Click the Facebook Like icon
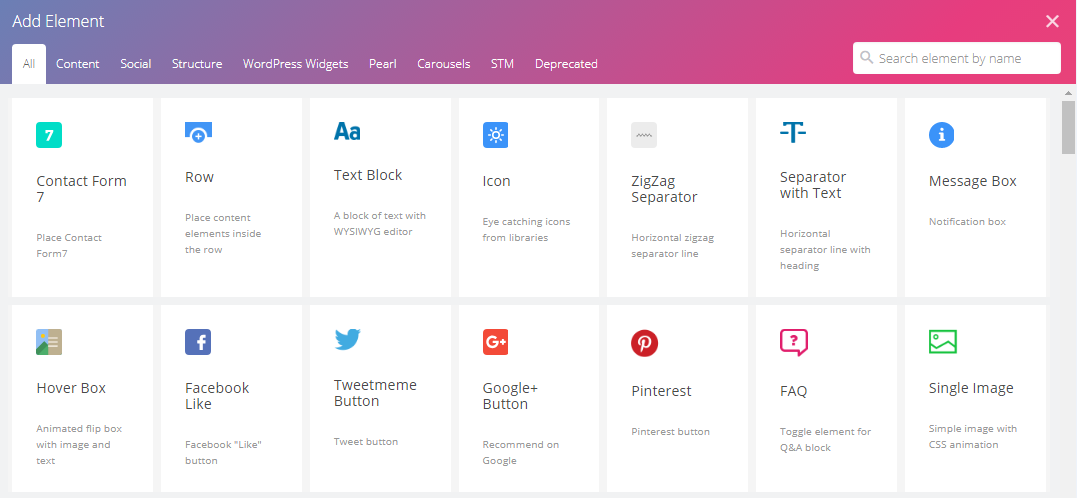Viewport: 1077px width, 498px height. coord(198,342)
